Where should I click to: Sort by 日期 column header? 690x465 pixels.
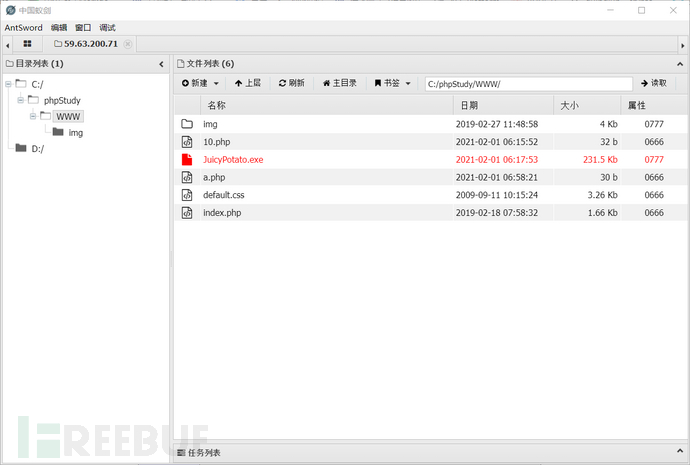[x=503, y=106]
